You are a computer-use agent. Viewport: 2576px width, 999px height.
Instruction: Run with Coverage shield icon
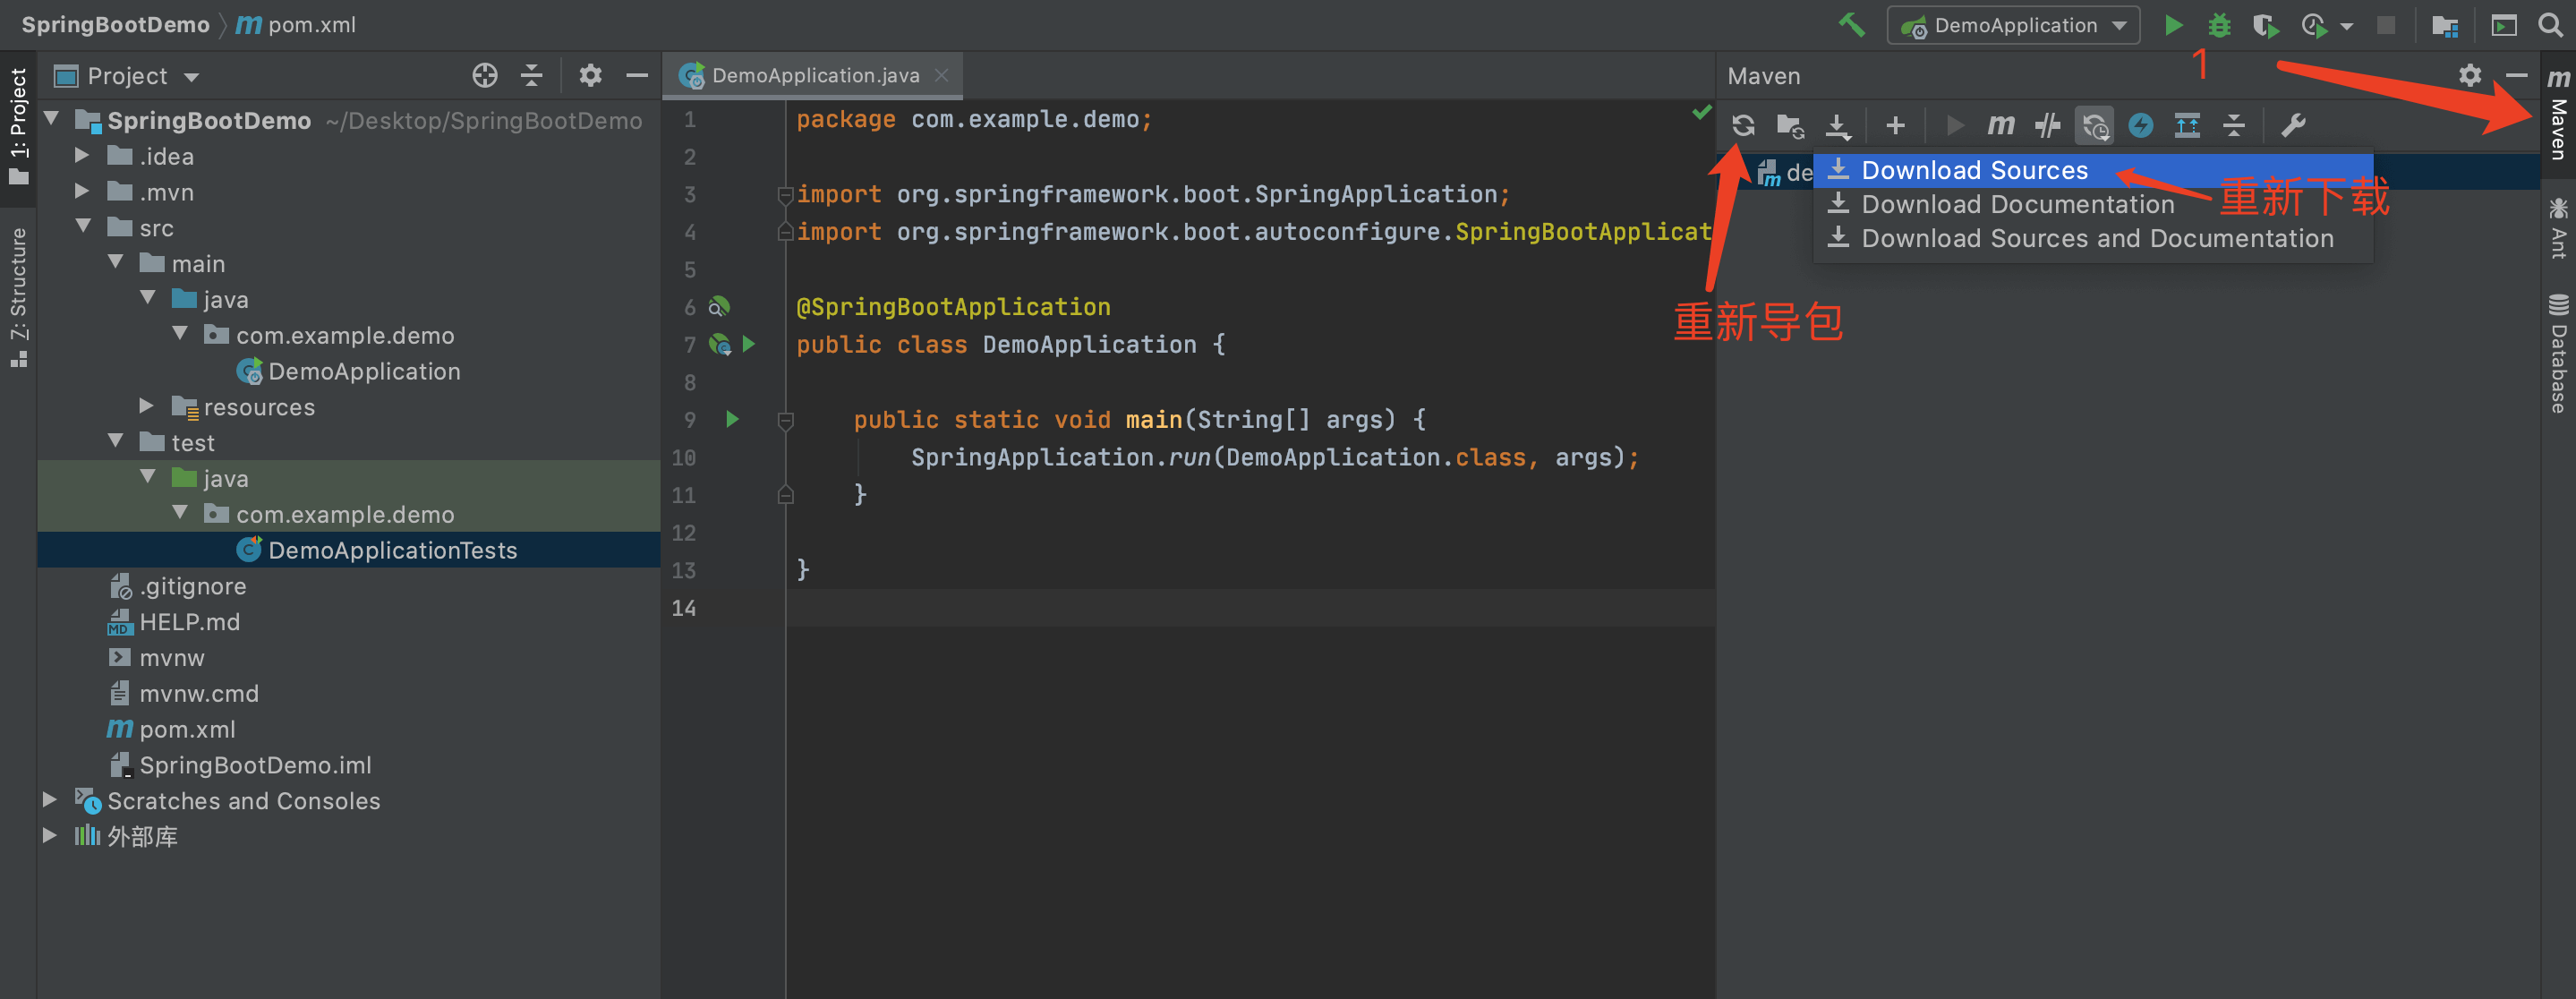coord(2266,25)
